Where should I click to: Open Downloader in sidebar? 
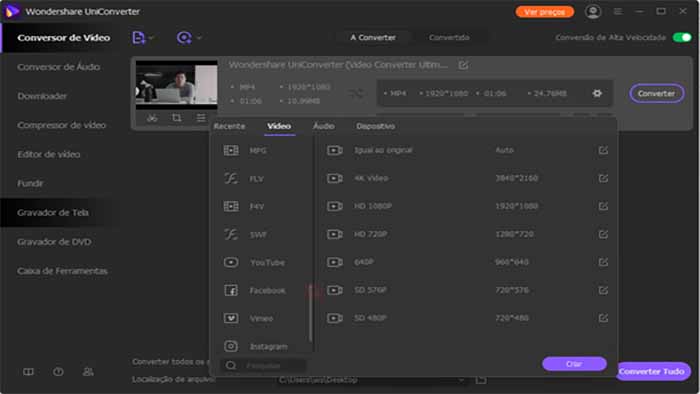[x=42, y=96]
